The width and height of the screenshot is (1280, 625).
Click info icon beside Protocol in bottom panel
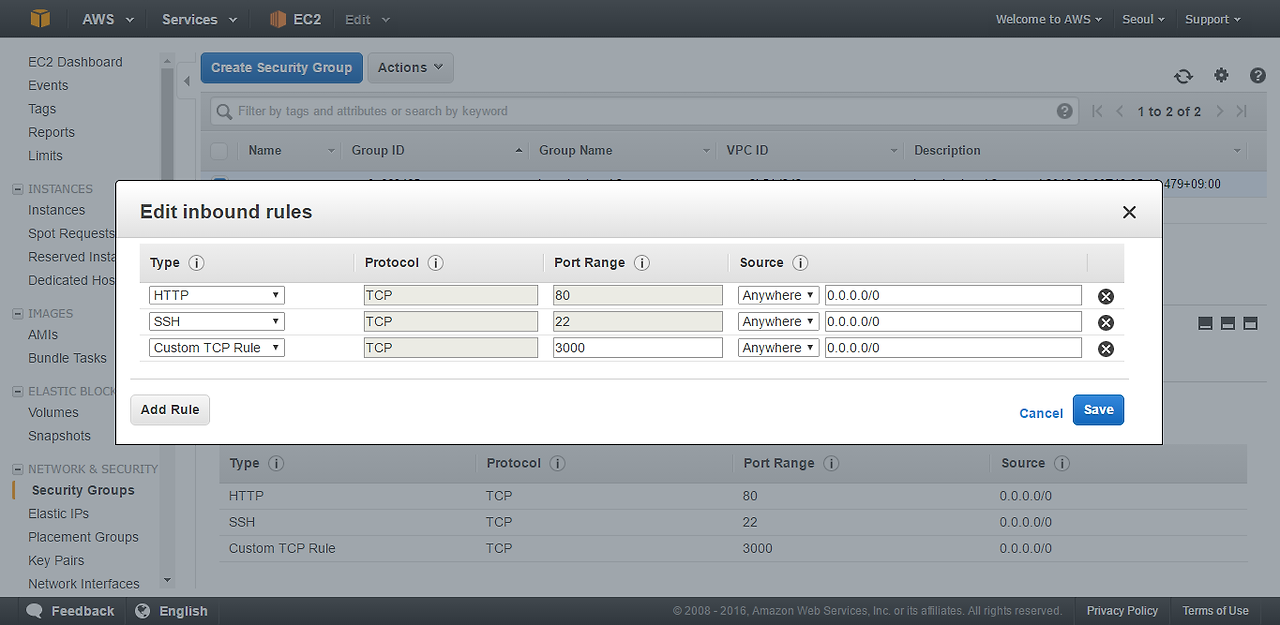tap(557, 464)
